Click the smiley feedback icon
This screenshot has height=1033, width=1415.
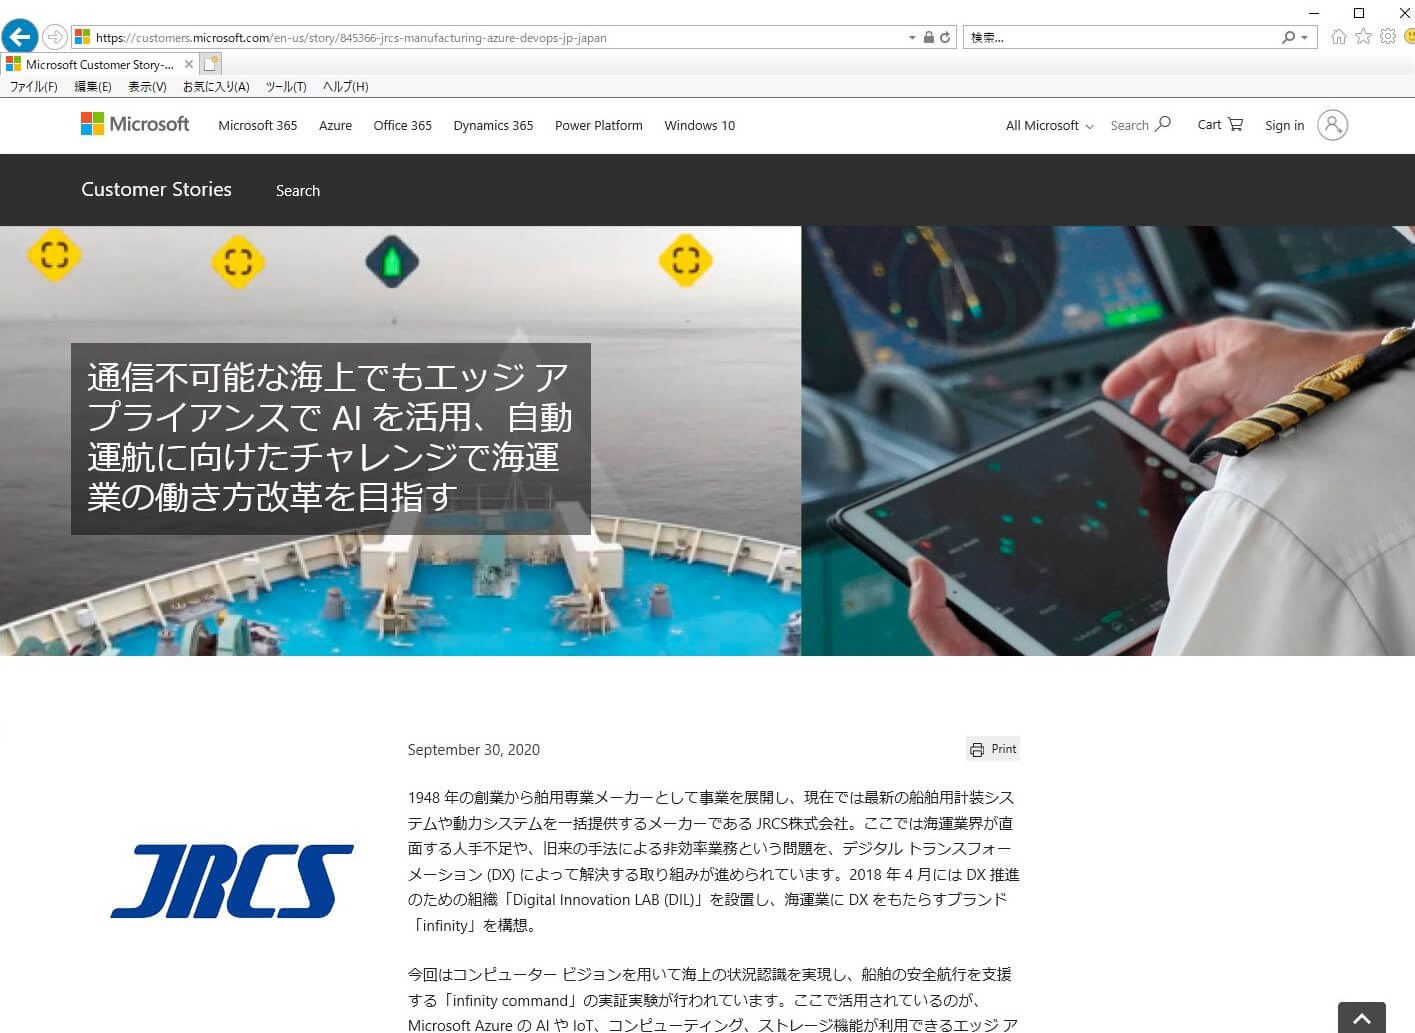1410,37
